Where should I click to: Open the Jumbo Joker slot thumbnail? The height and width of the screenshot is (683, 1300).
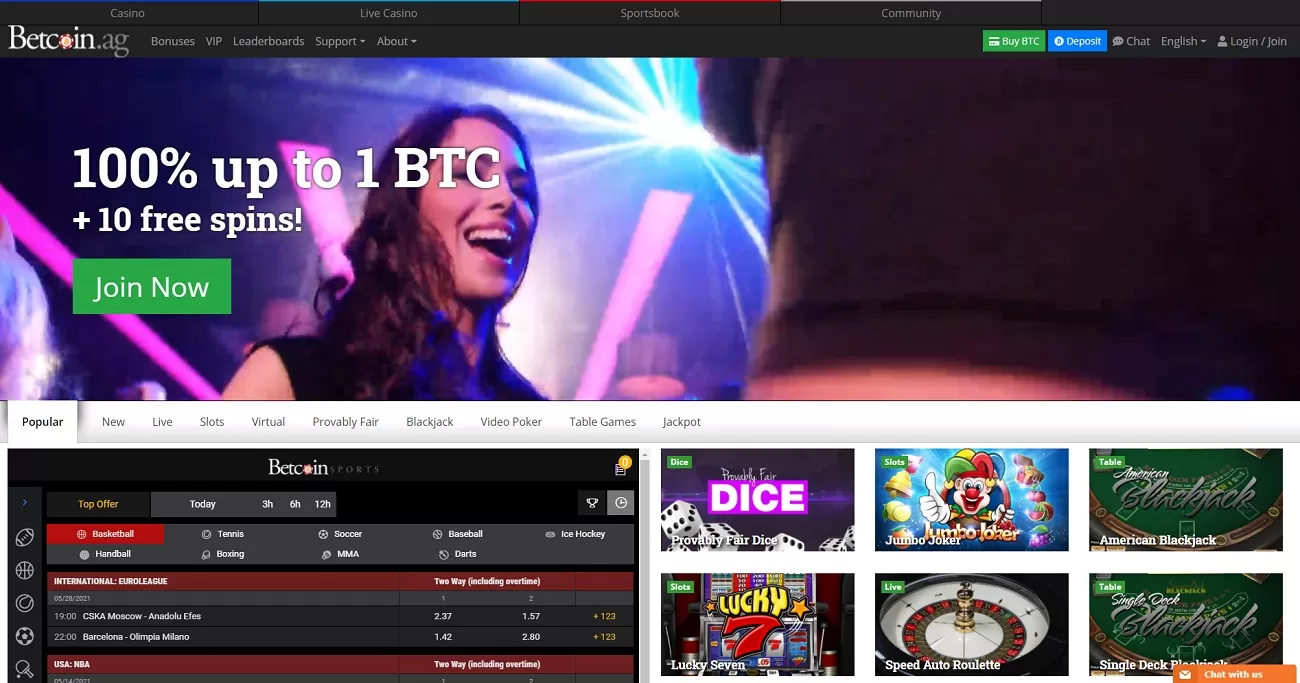[972, 500]
